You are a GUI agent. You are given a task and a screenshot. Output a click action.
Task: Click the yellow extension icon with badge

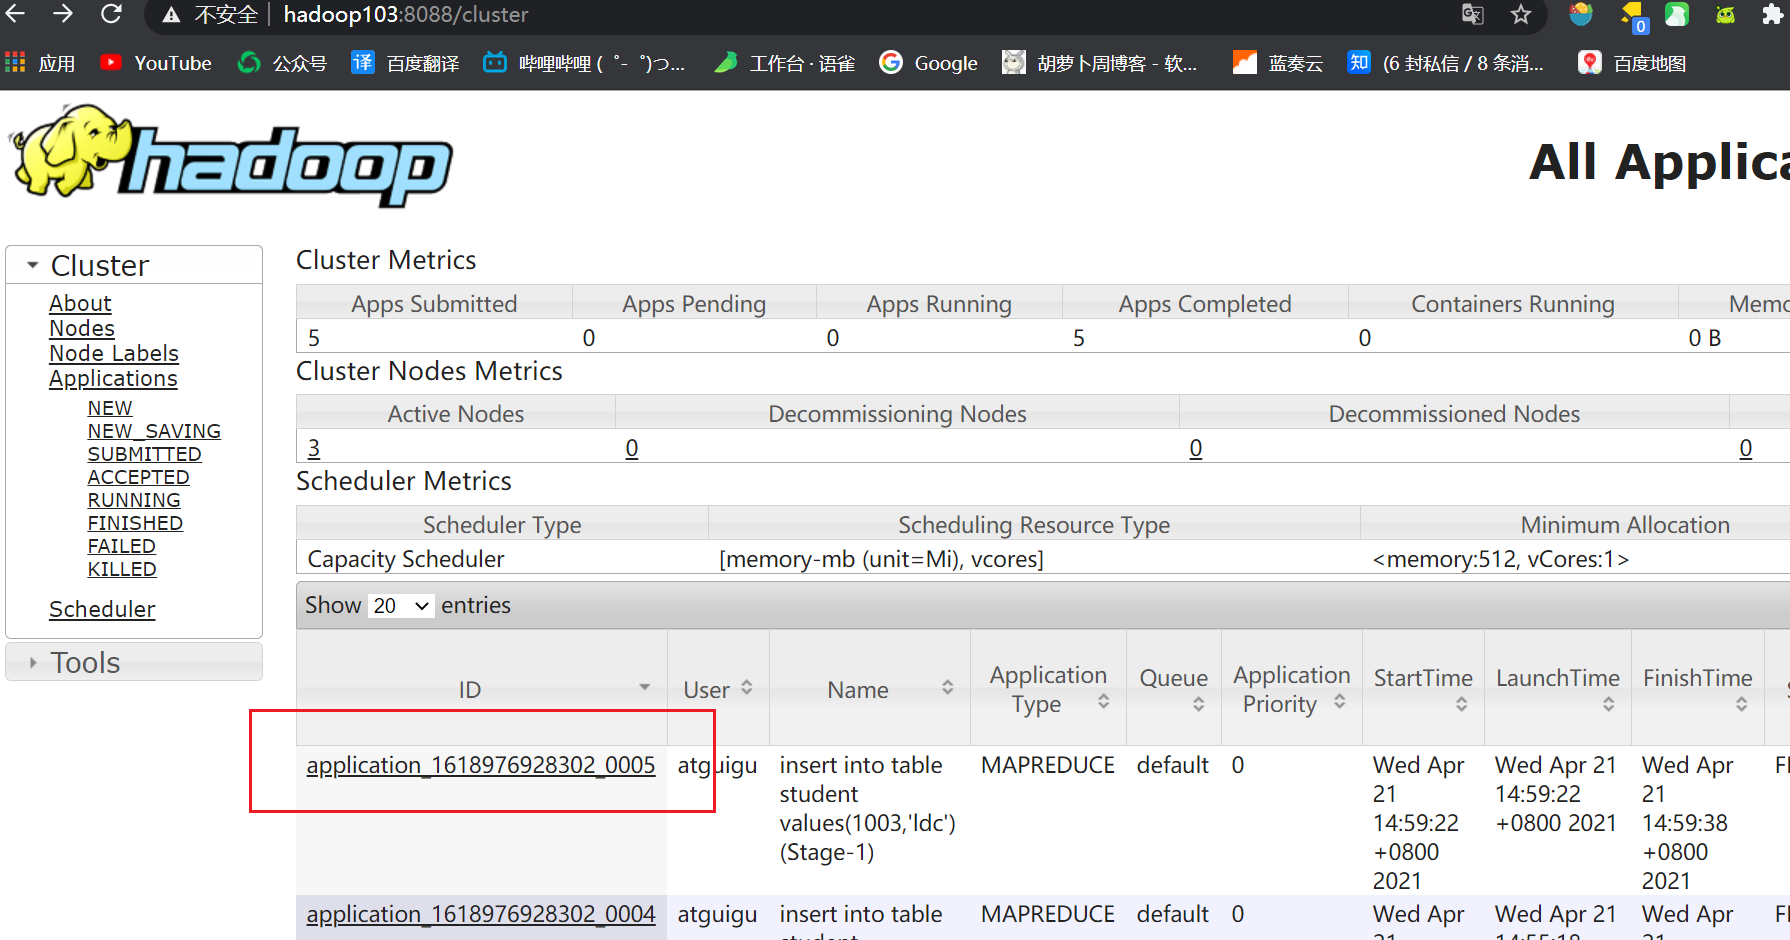[1632, 17]
